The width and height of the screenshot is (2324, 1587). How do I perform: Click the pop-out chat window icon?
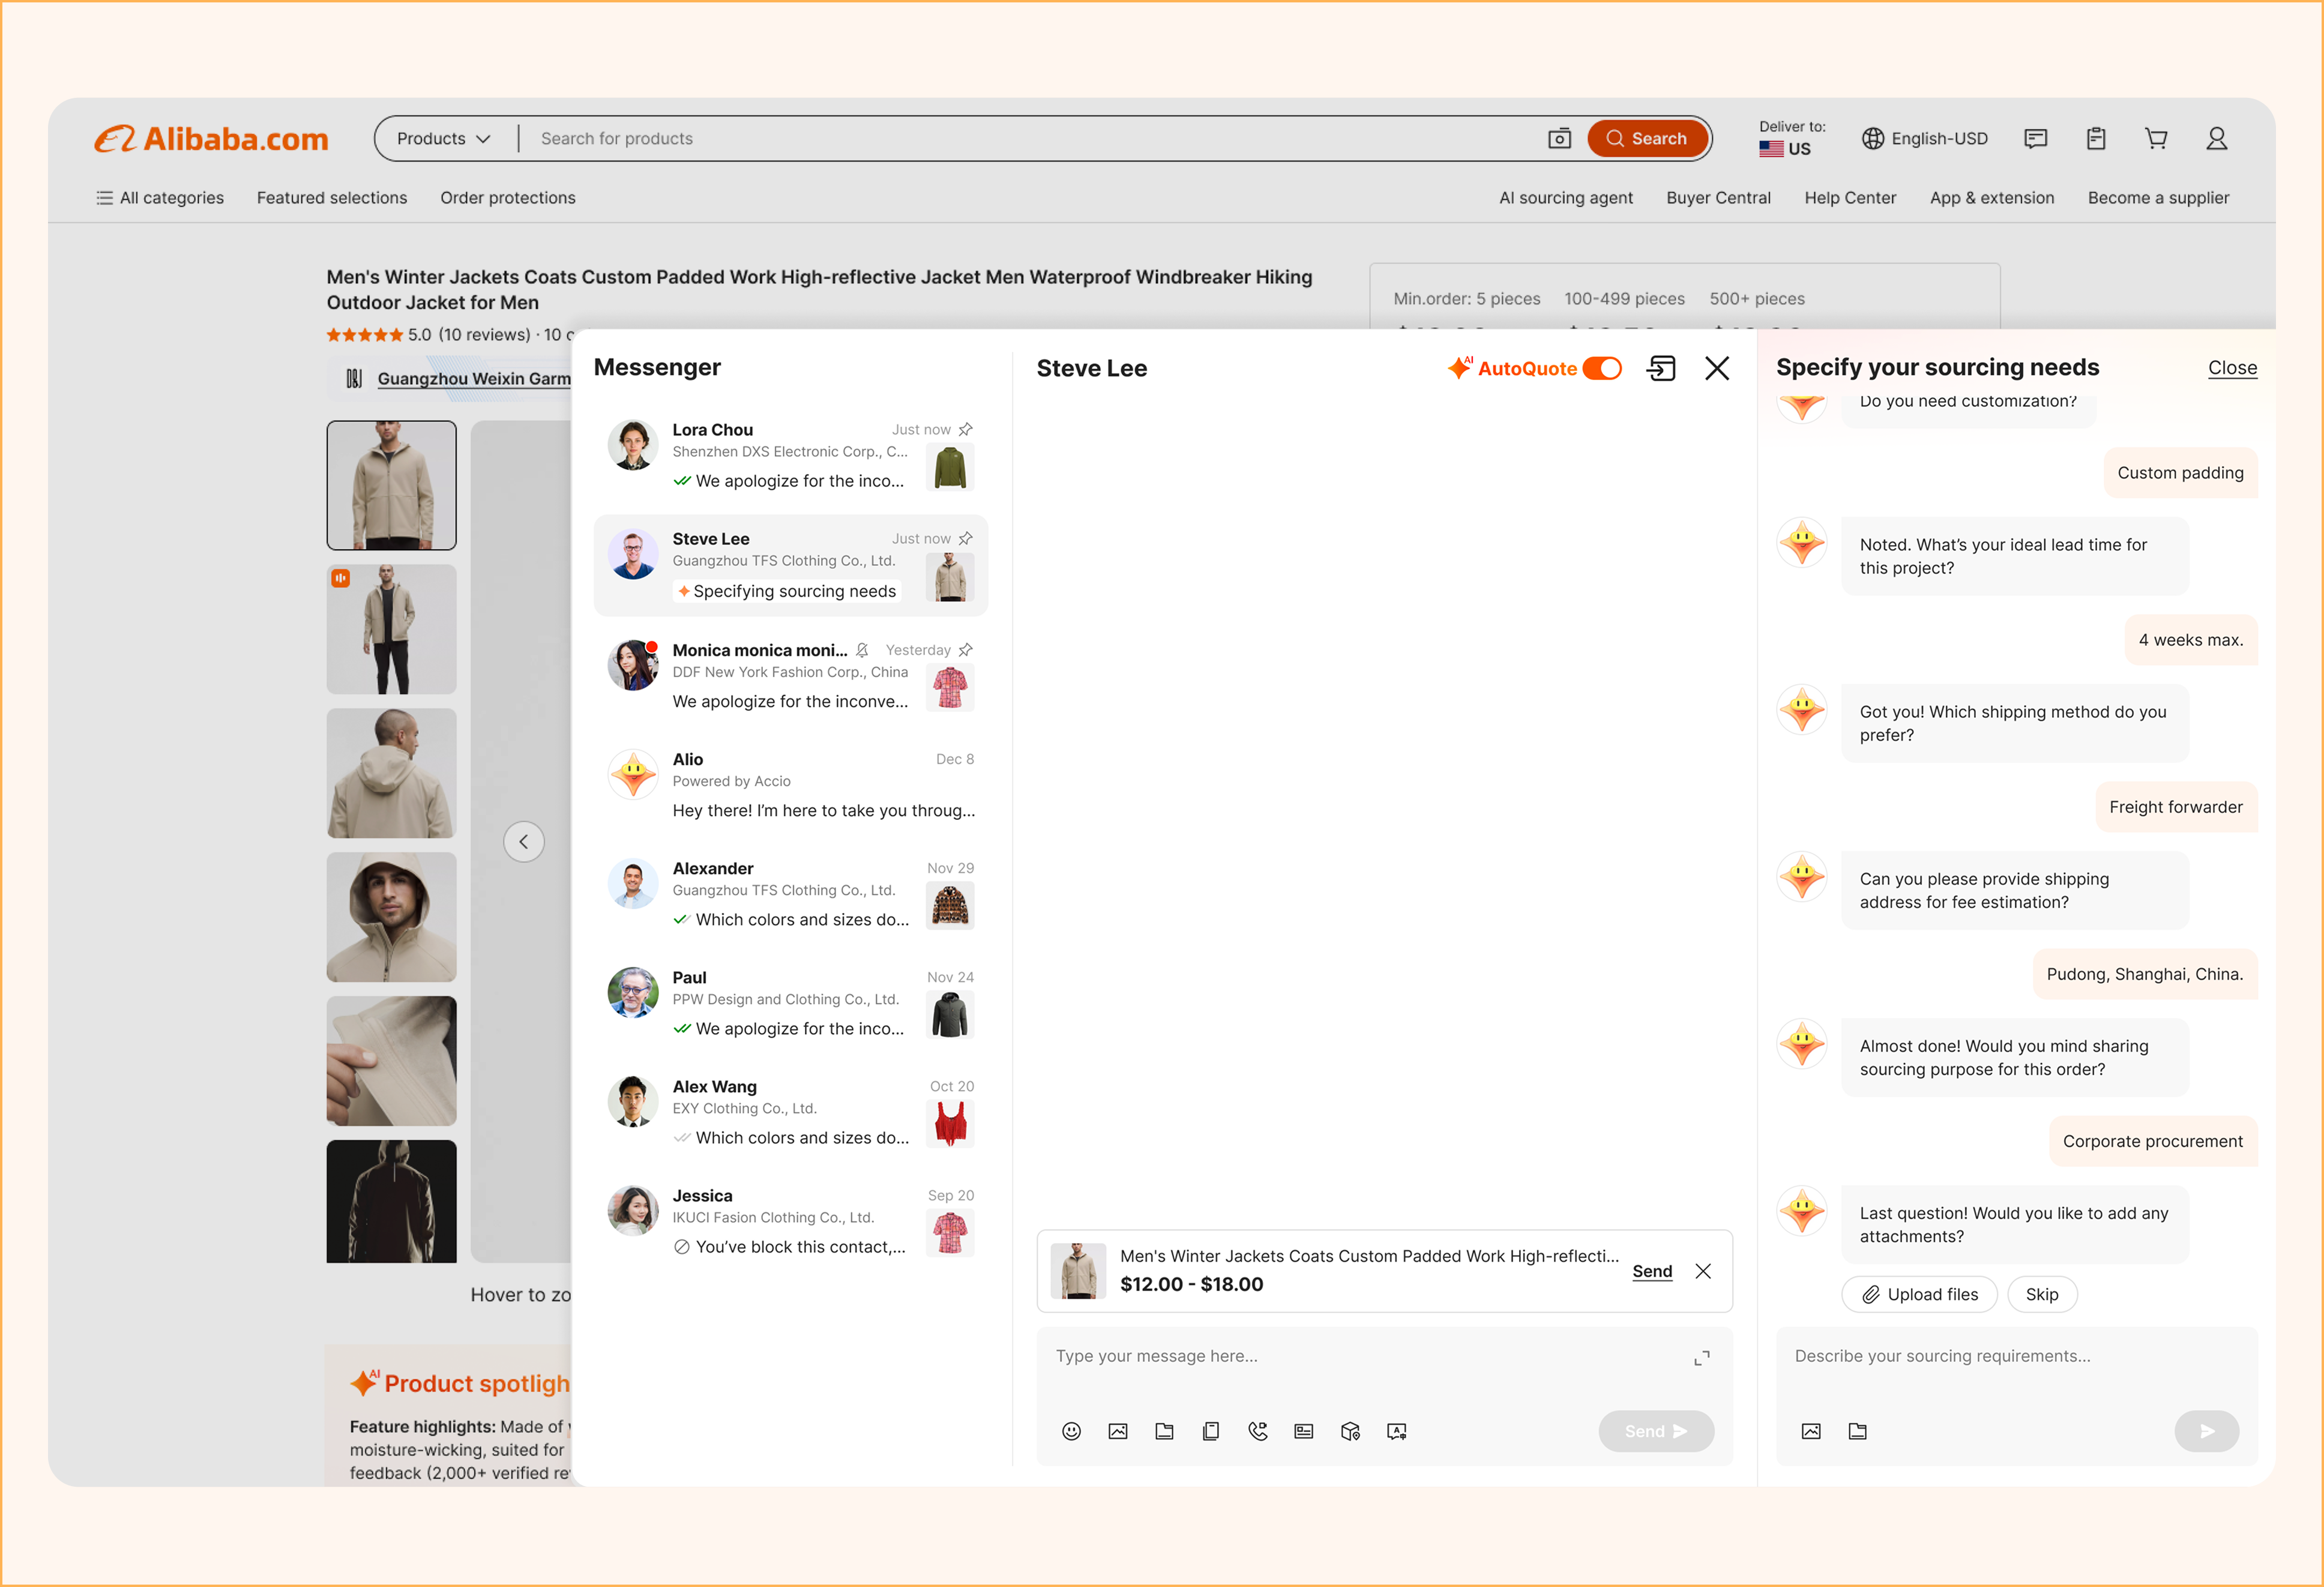pyautogui.click(x=1661, y=368)
